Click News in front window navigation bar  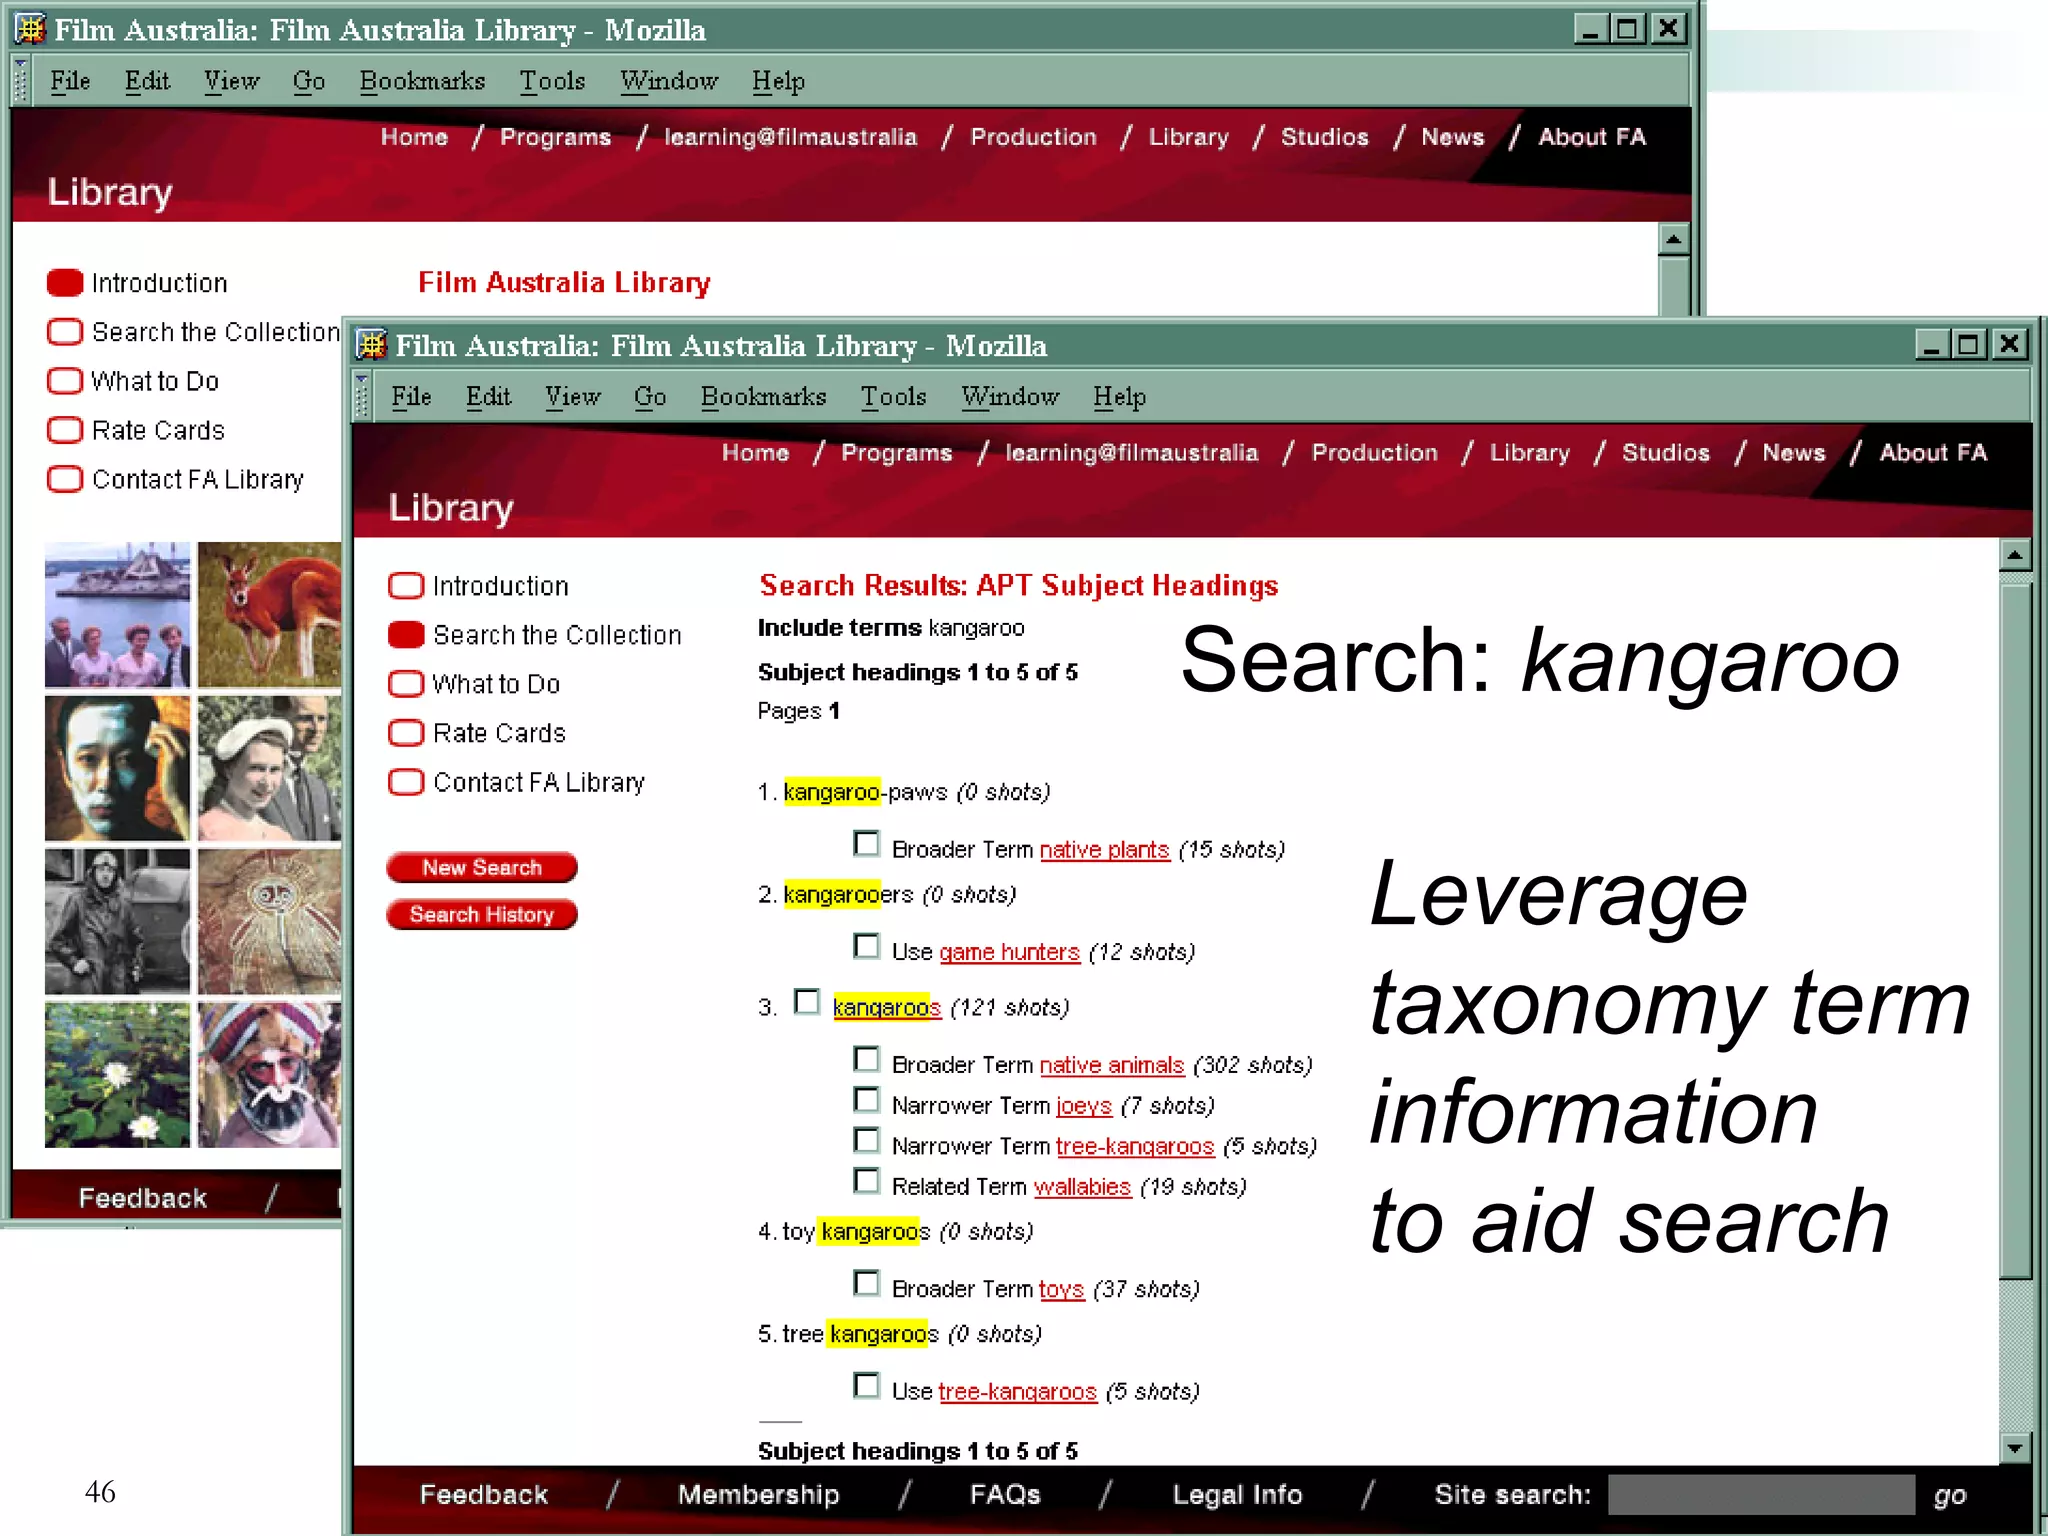point(1793,453)
